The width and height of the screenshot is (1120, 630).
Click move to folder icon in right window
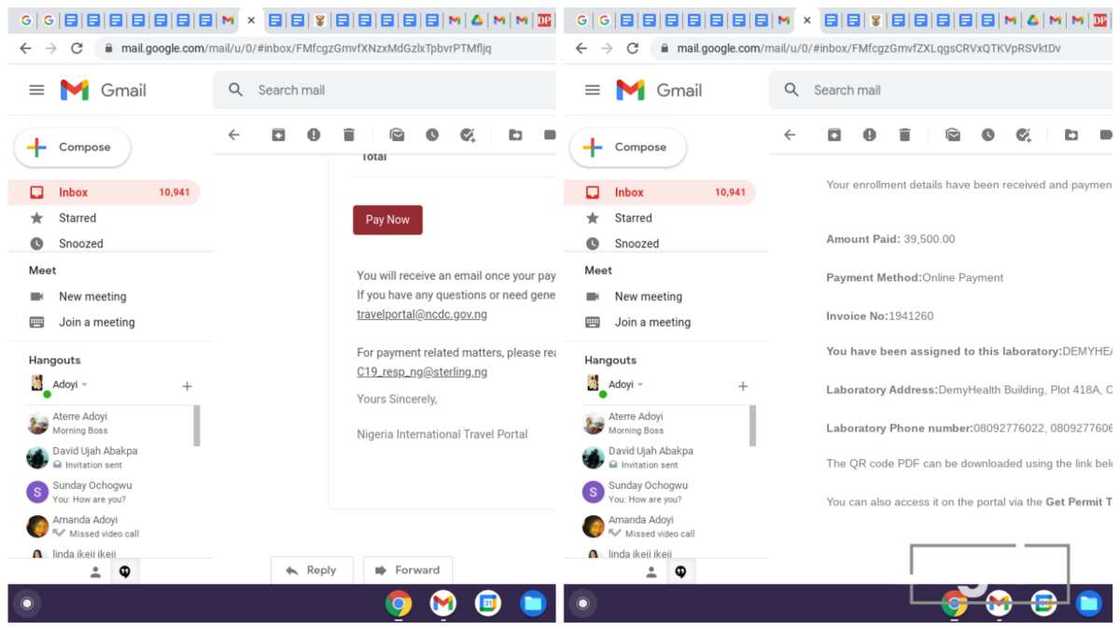[x=1071, y=135]
